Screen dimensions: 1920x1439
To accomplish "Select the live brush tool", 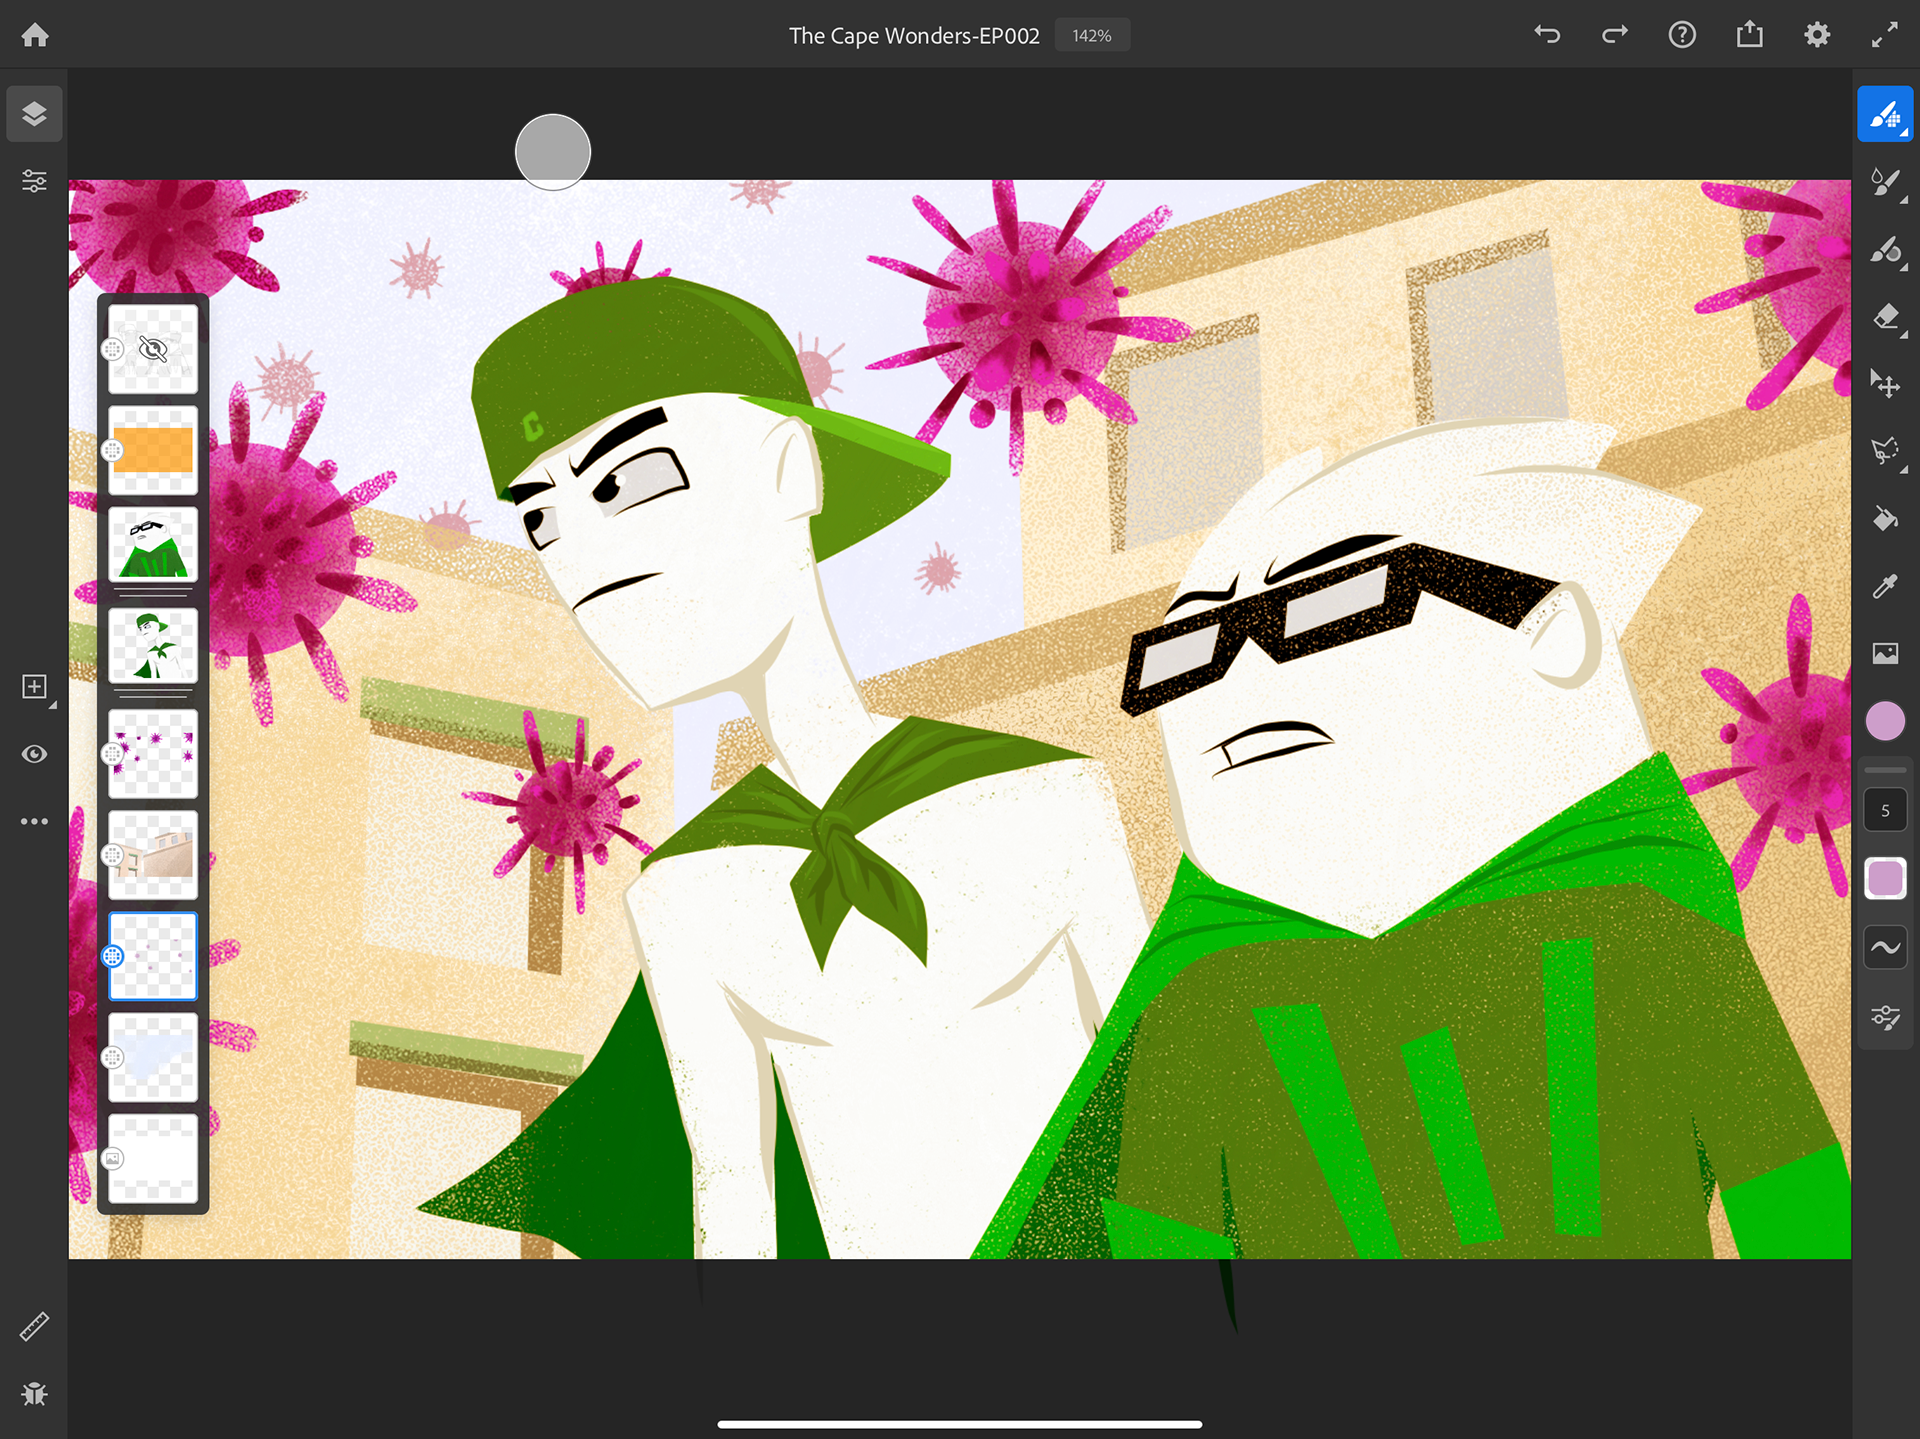I will (x=1884, y=183).
